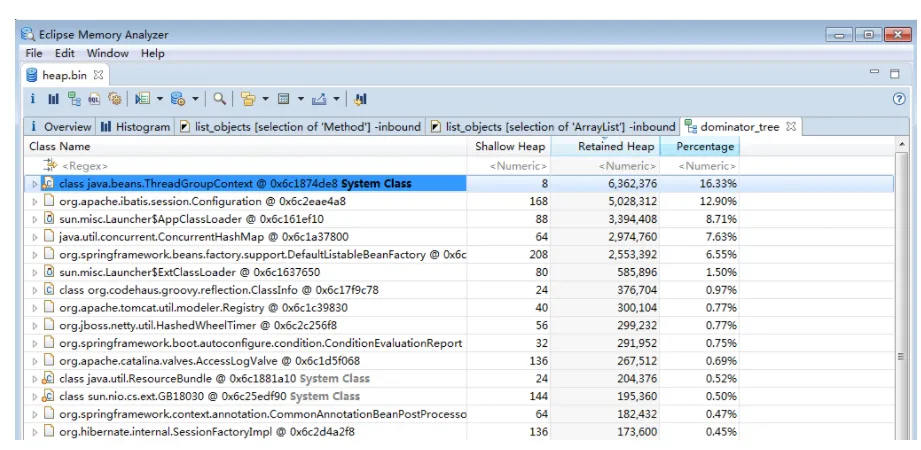Viewport: 921px width, 450px height.
Task: Open the Window menu
Action: click(x=107, y=53)
